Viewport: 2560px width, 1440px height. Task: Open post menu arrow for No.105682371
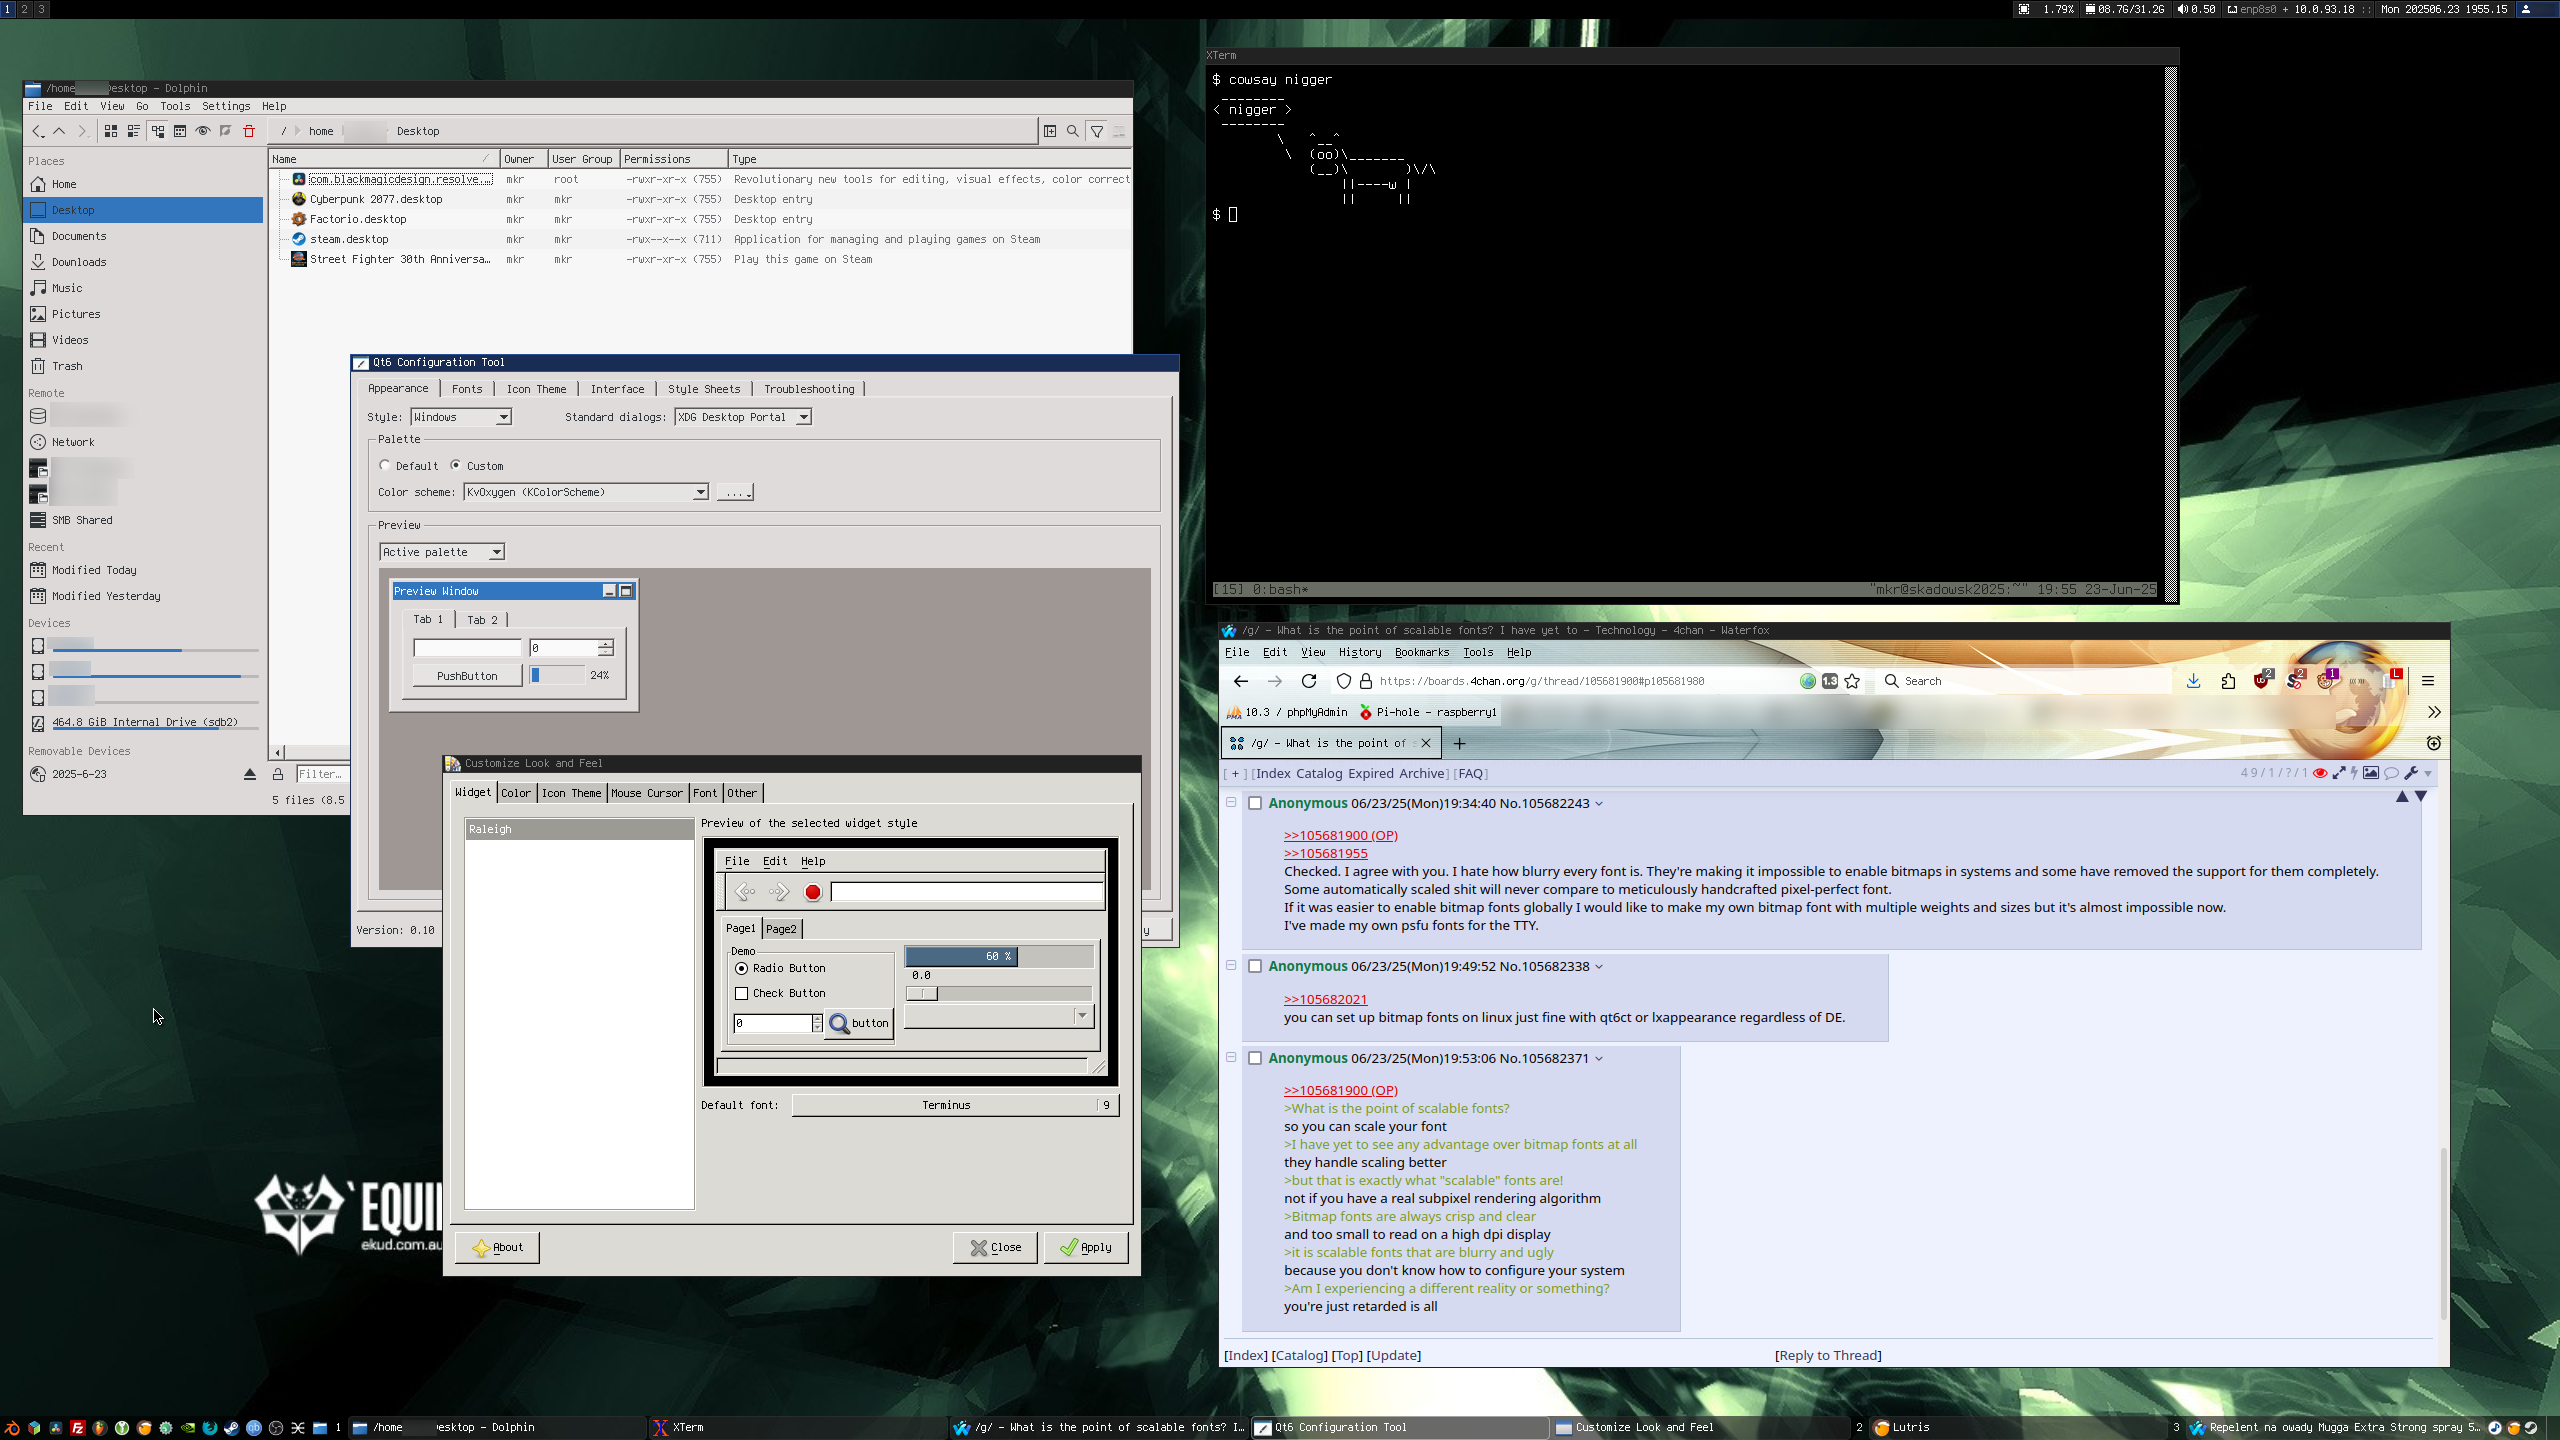point(1599,1059)
